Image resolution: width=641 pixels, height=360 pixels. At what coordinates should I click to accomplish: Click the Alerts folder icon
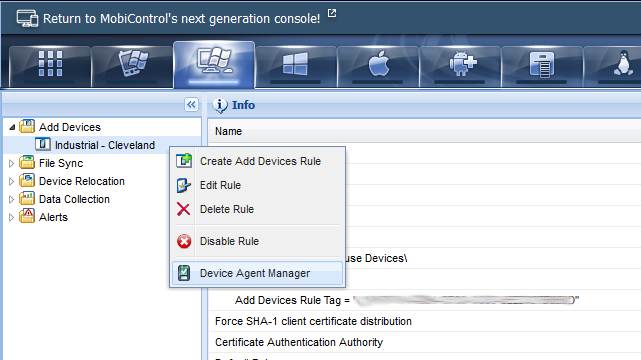(x=27, y=216)
